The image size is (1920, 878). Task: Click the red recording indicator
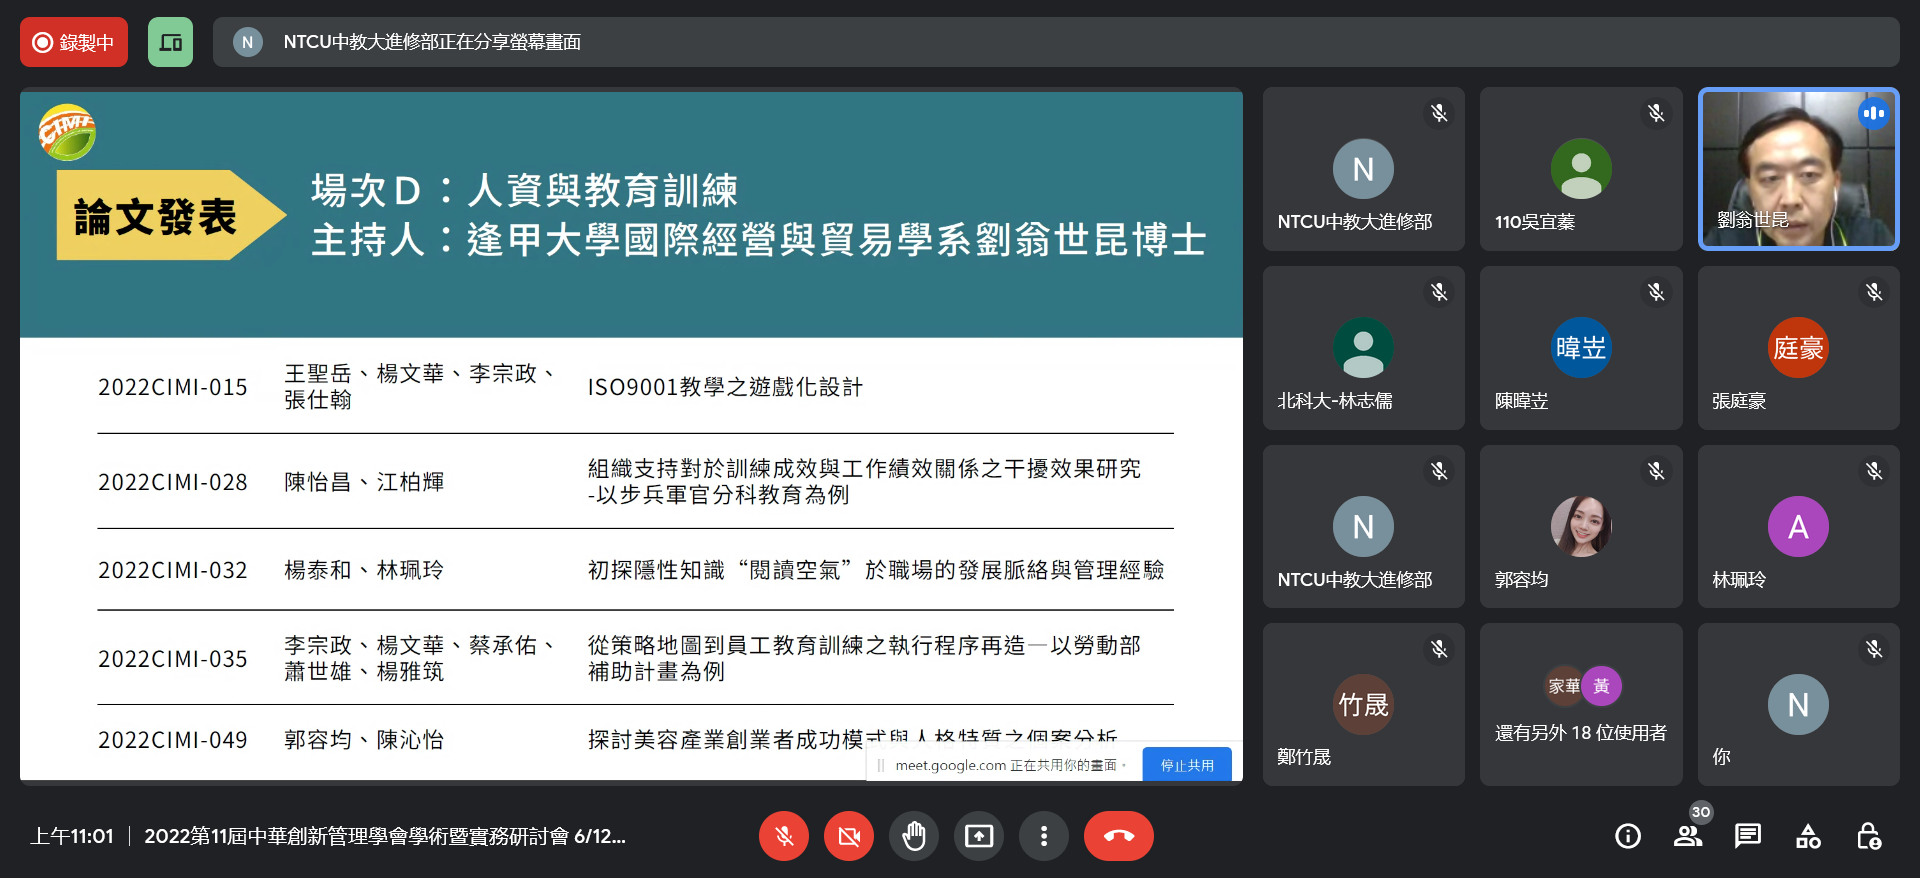click(x=74, y=42)
